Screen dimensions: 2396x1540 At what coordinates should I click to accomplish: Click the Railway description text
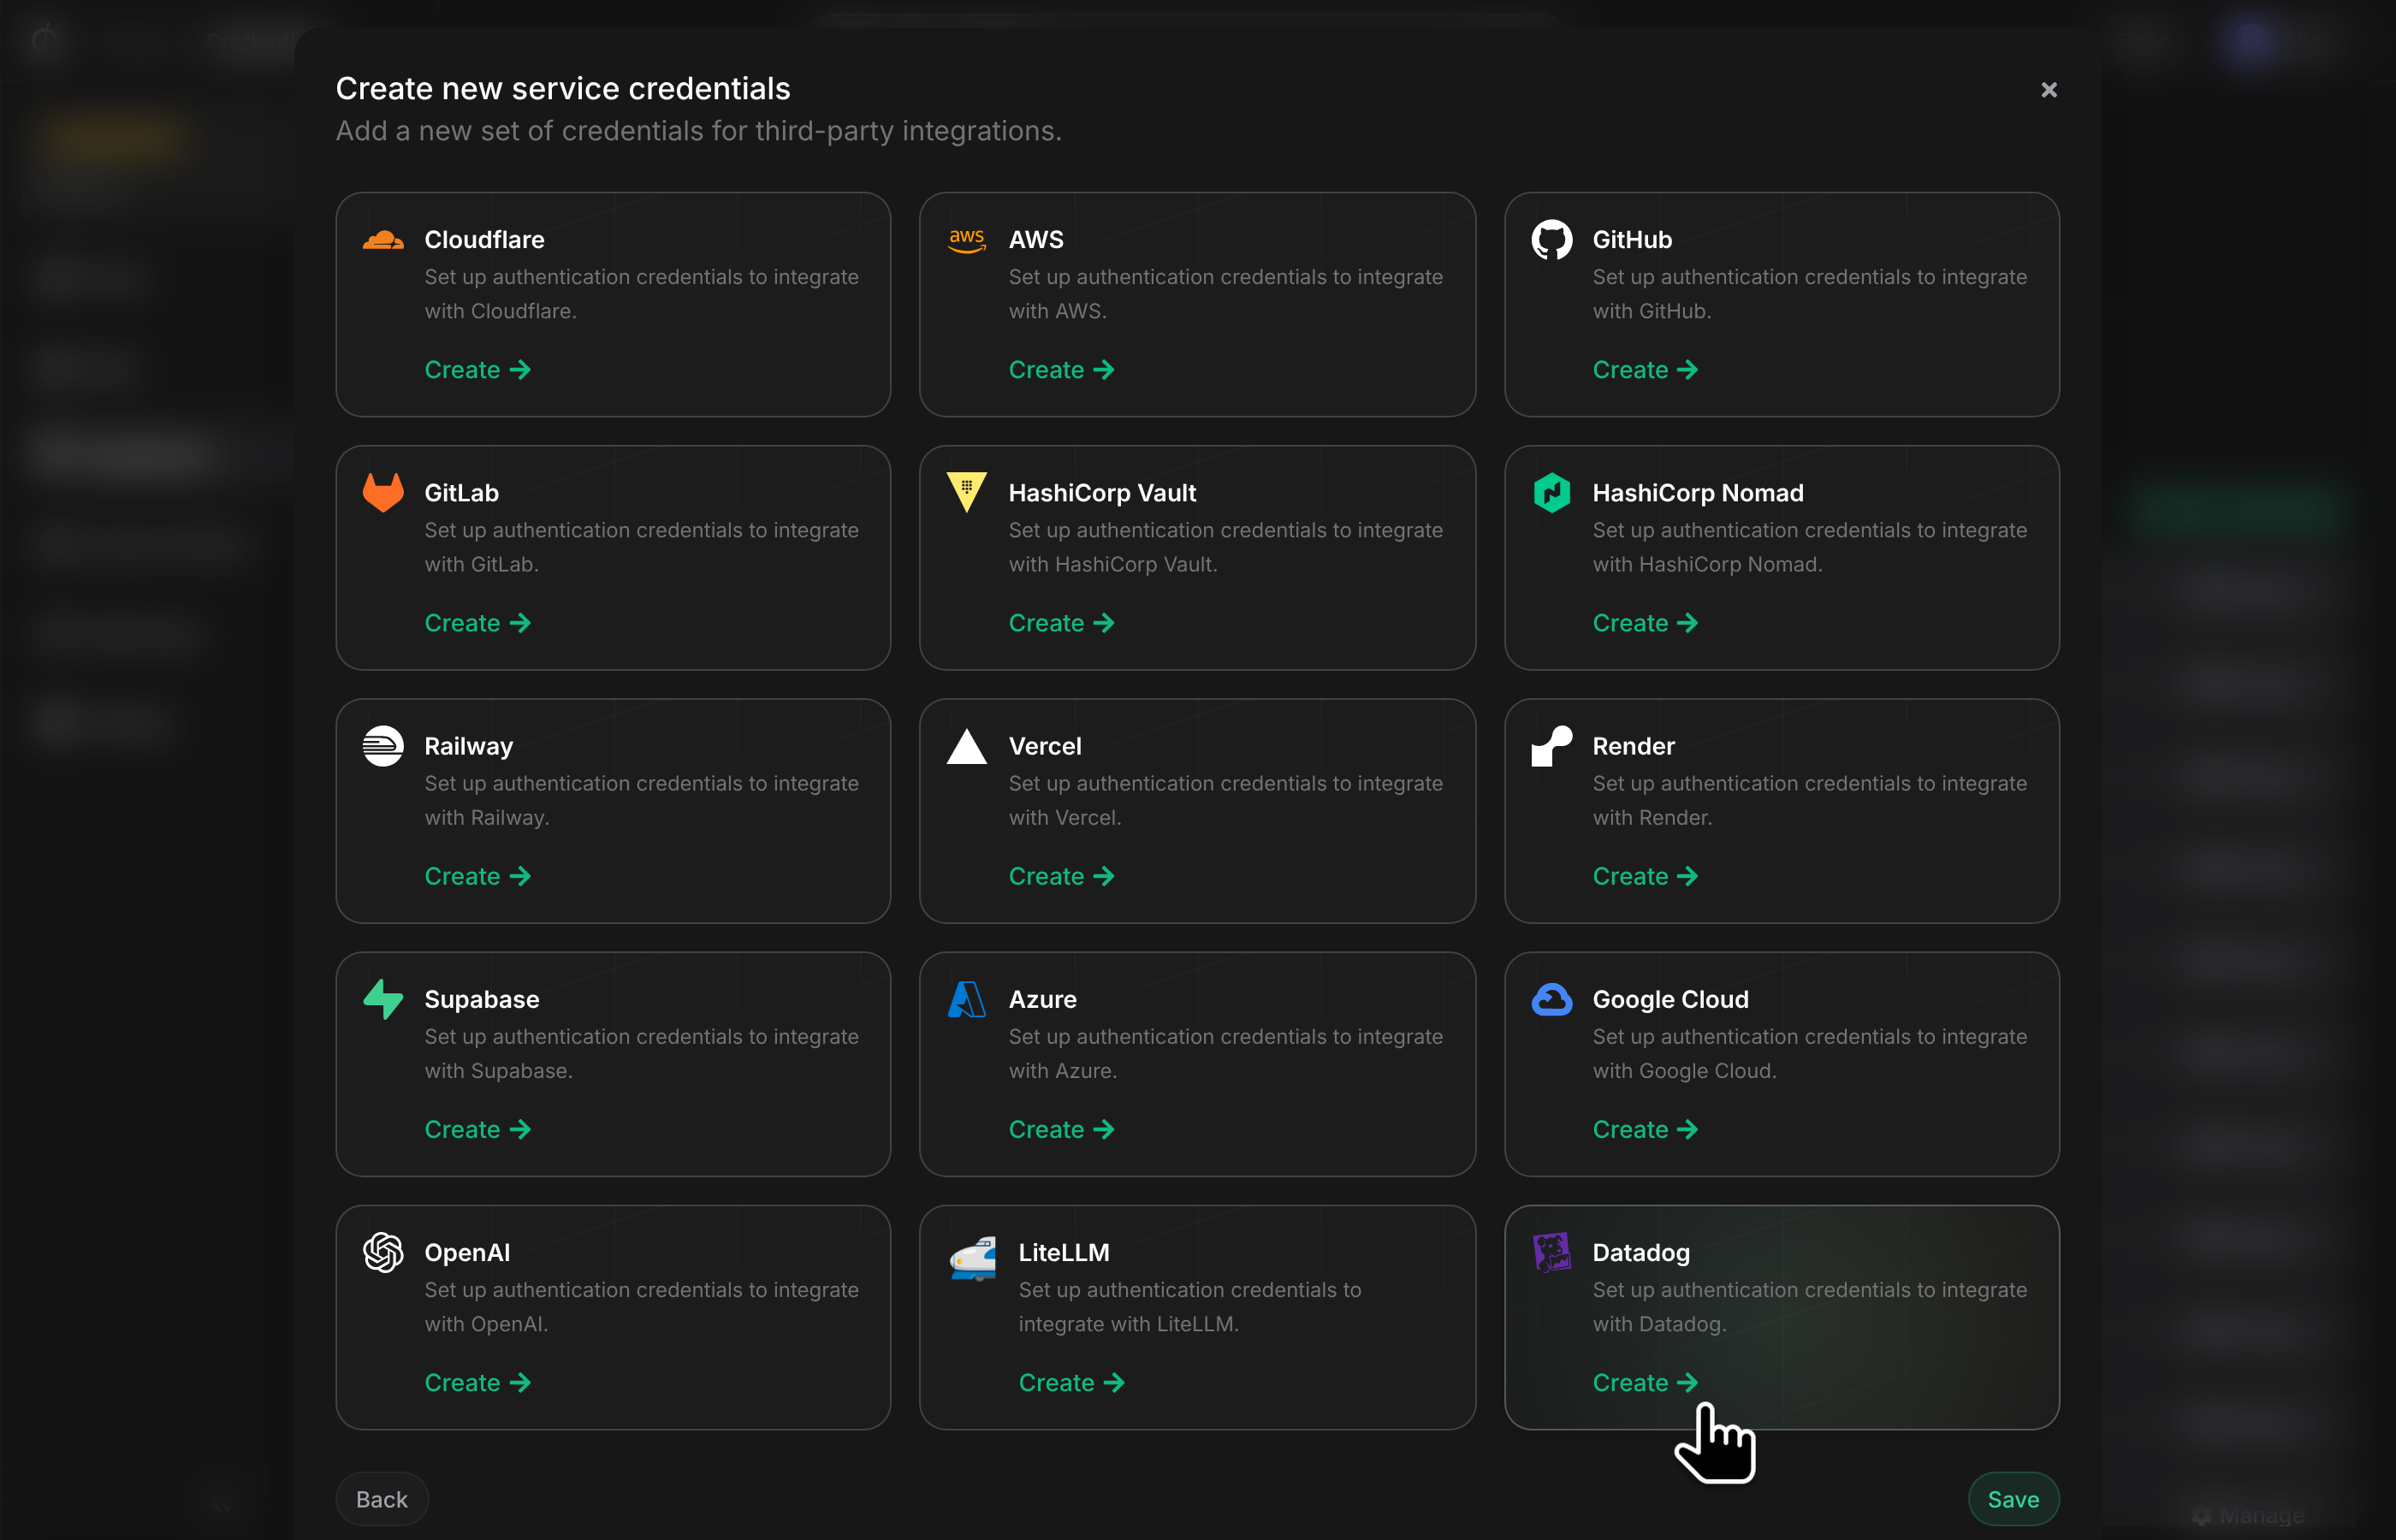click(641, 800)
